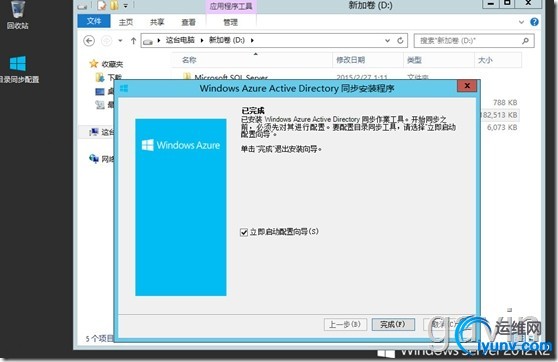Go up one folder level in Explorer
Image resolution: width=558 pixels, height=362 pixels.
click(x=133, y=41)
